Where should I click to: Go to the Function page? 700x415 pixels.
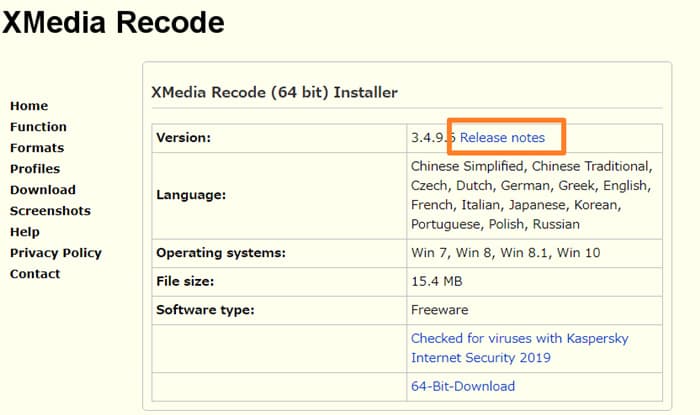tap(38, 127)
